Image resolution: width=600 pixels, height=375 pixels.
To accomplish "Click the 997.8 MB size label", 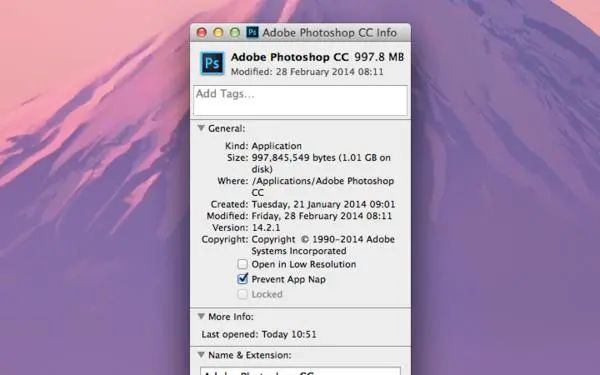I will (x=379, y=57).
